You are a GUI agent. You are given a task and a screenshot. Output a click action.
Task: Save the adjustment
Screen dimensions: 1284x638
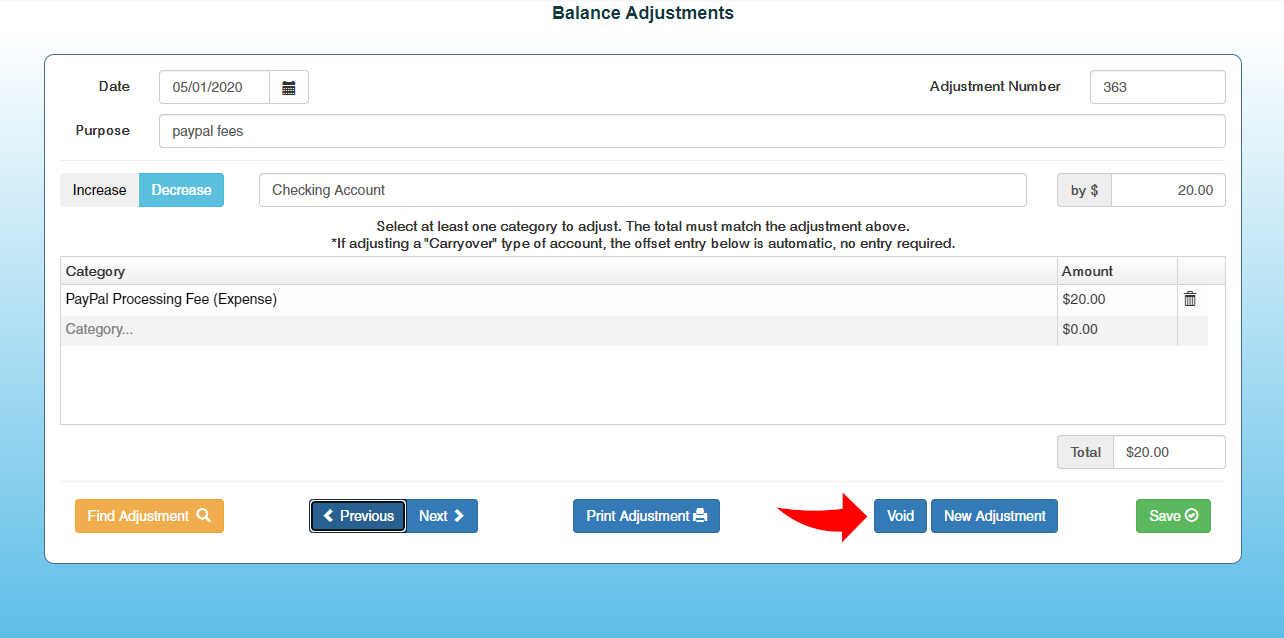point(1173,516)
